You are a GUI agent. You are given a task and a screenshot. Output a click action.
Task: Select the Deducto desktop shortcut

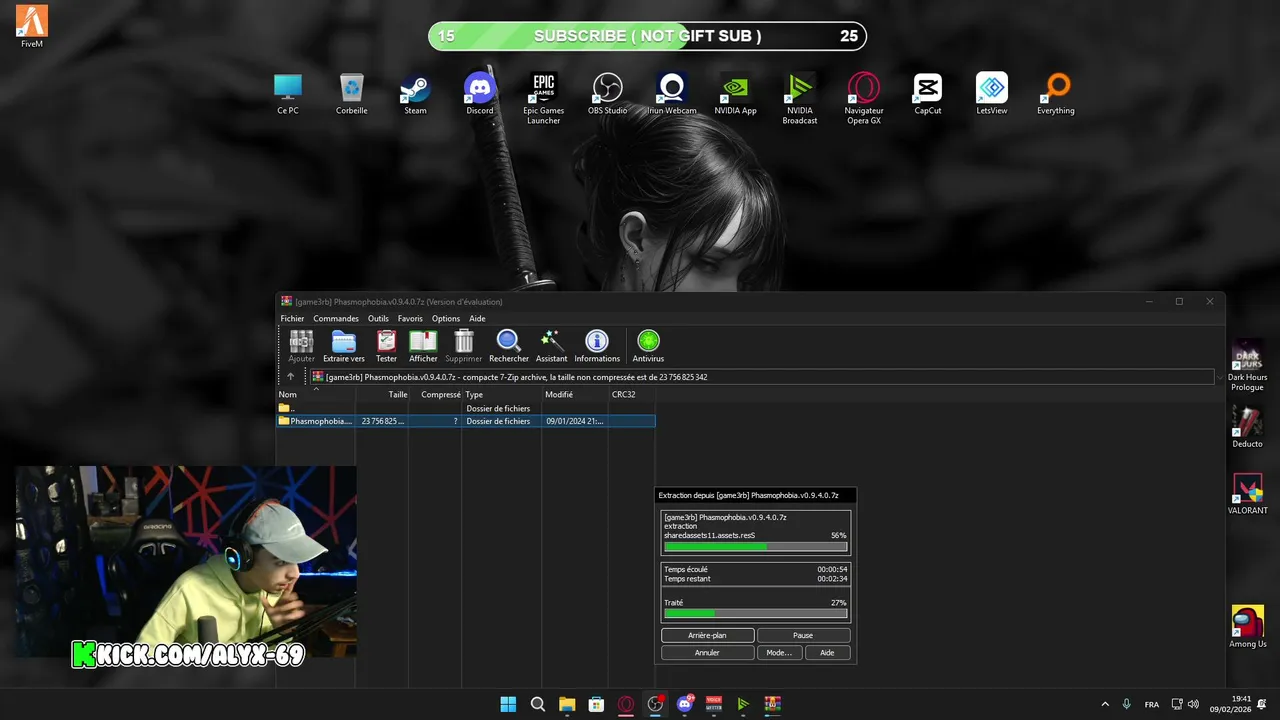coord(1248,427)
